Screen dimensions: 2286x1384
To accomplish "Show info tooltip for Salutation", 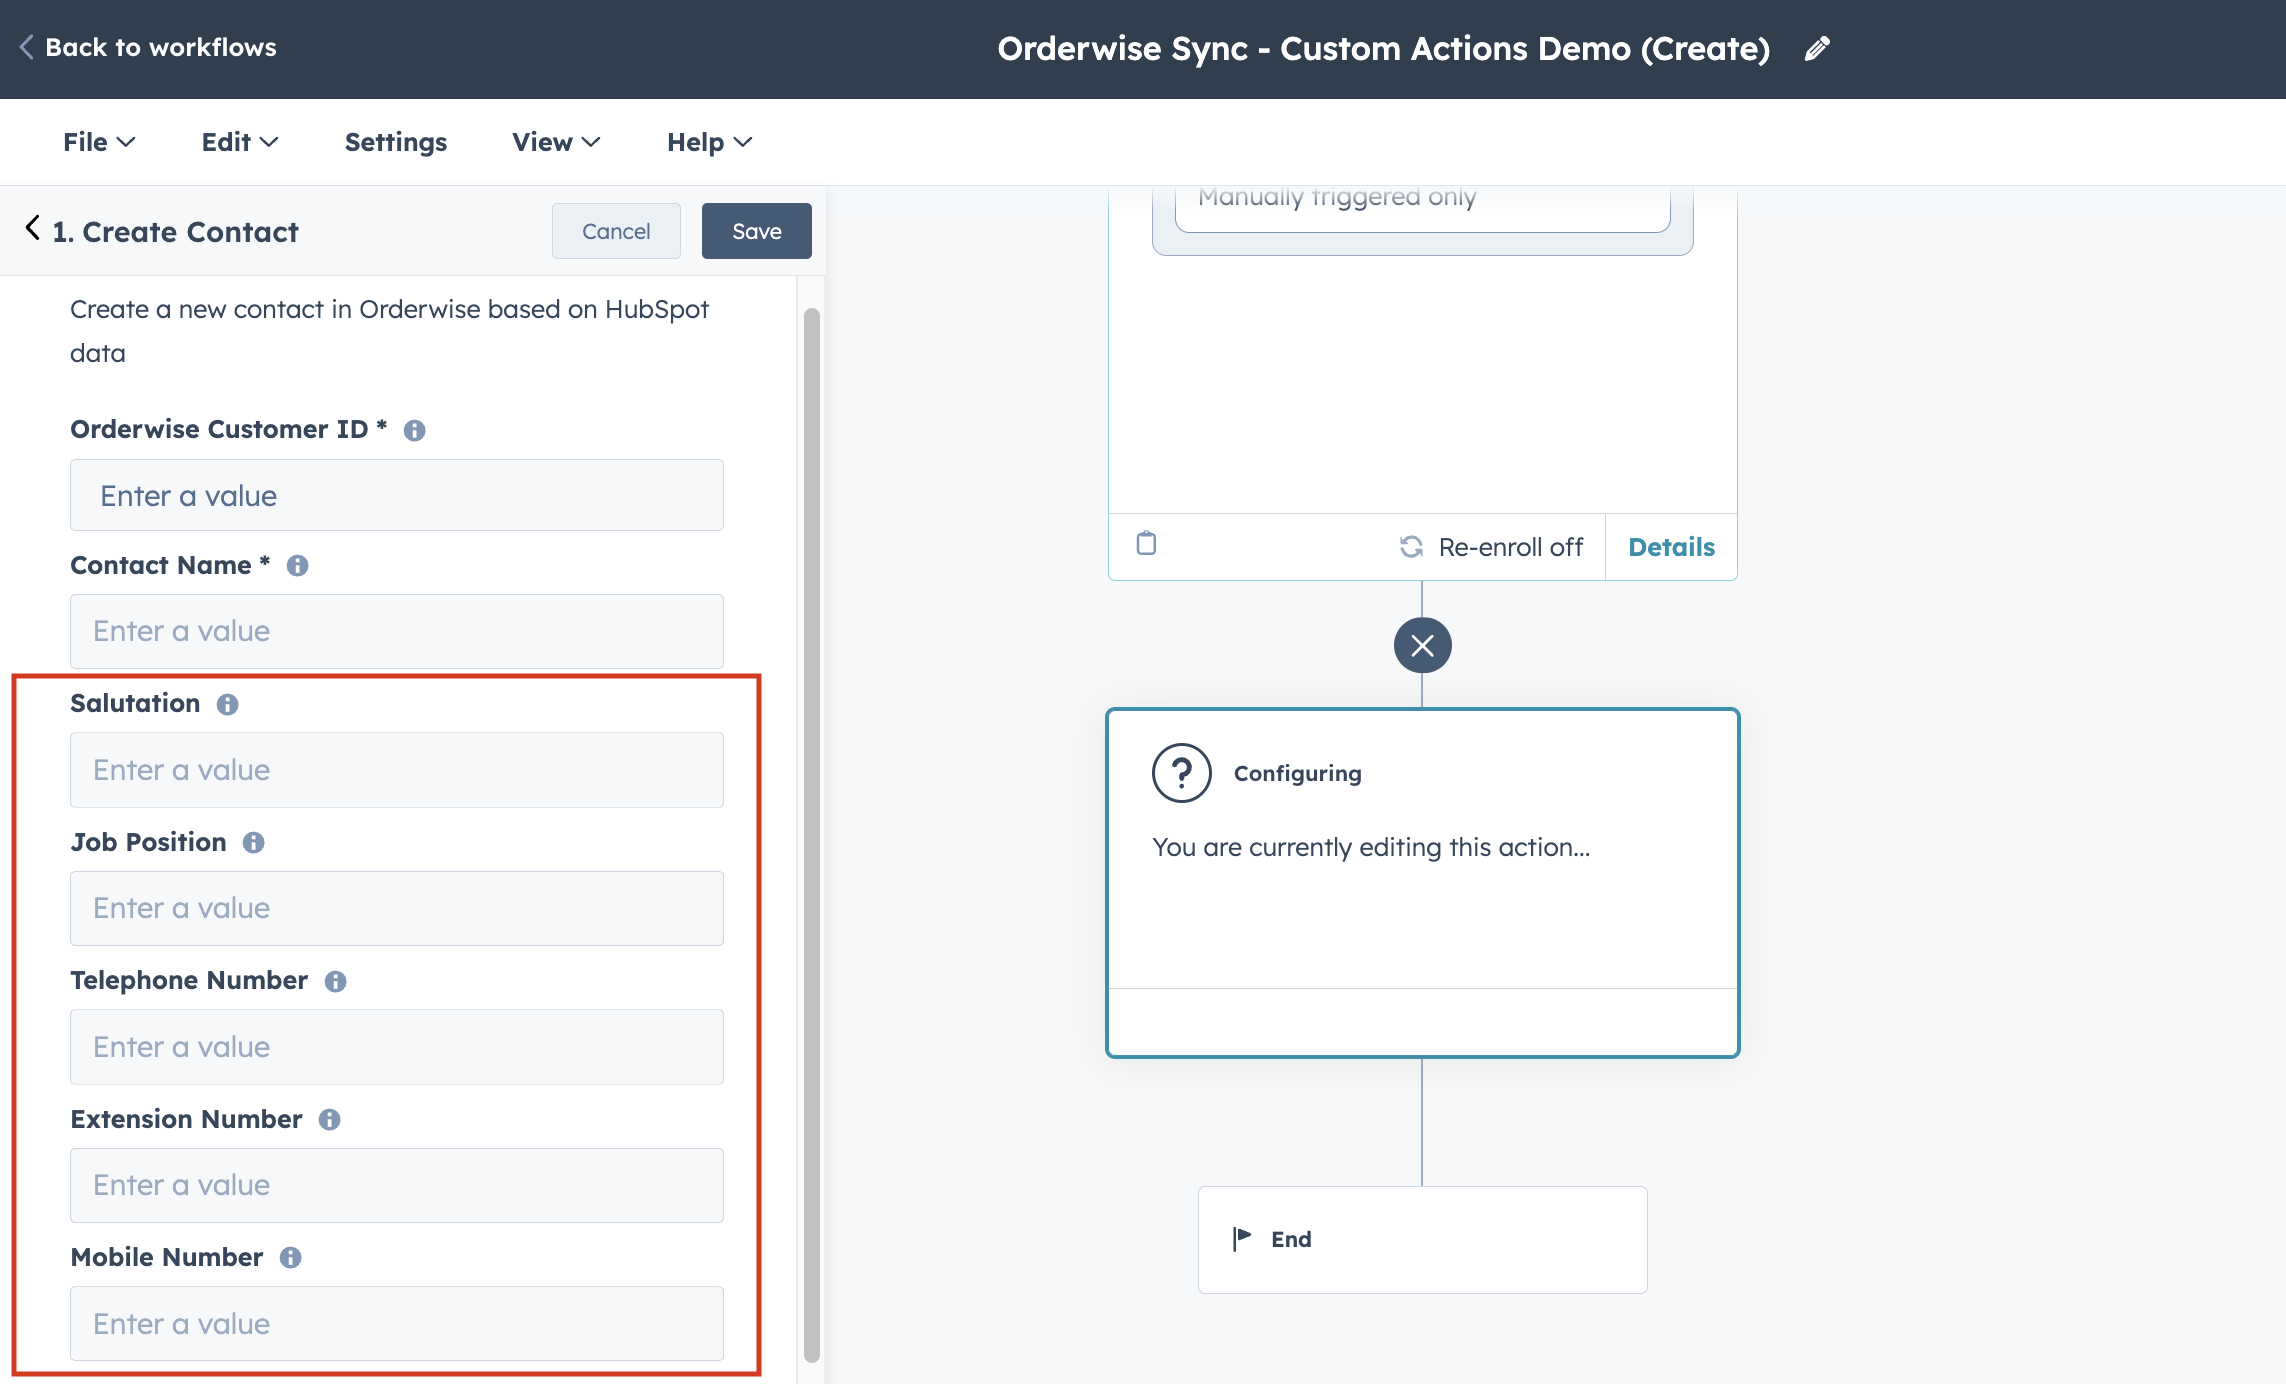I will tap(227, 705).
